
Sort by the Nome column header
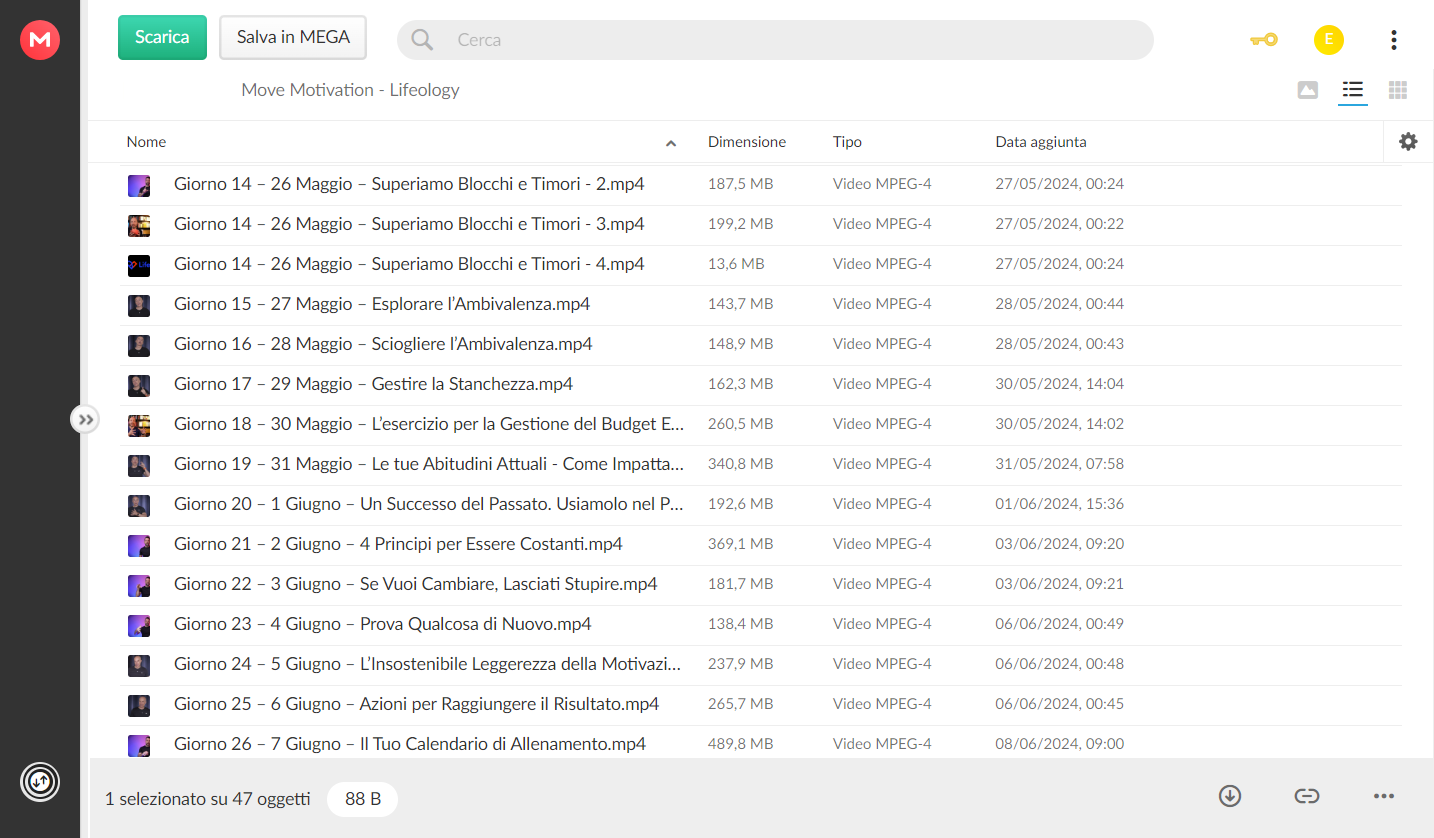[146, 142]
